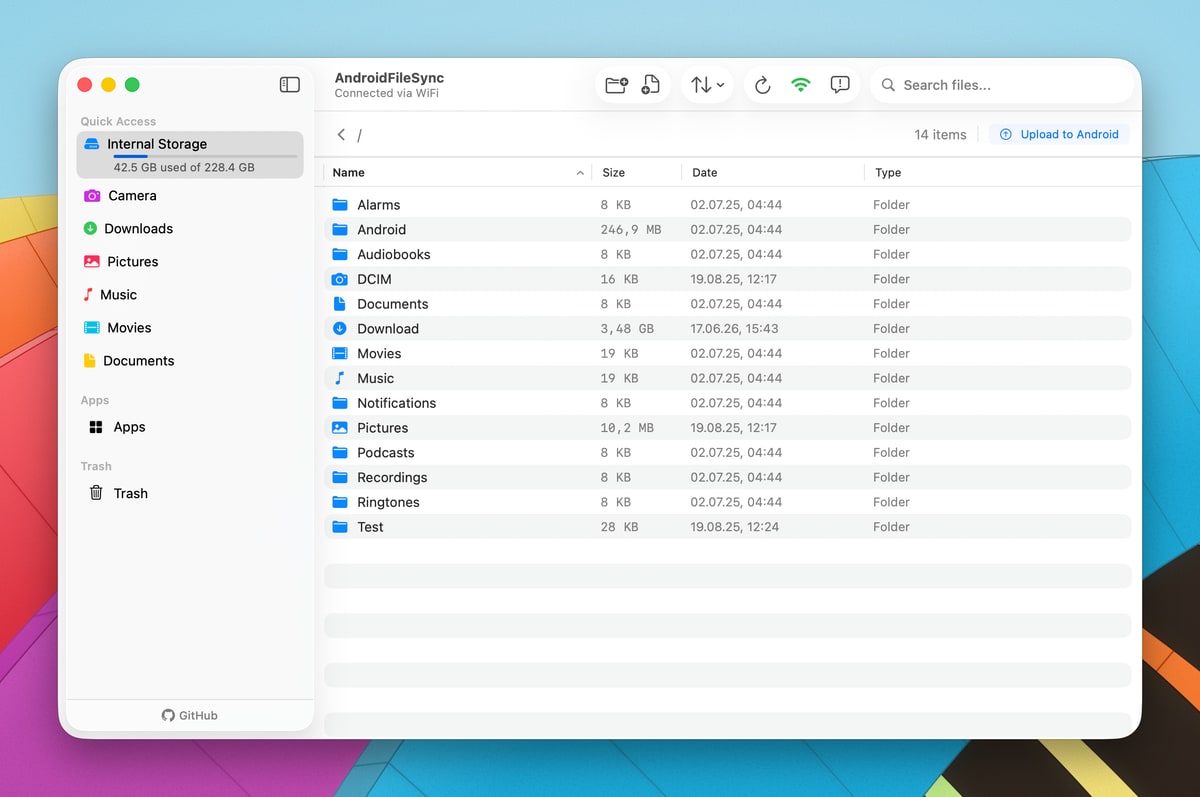Screen dimensions: 1200x797
Task: Sort by the Name column header
Action: [x=457, y=173]
